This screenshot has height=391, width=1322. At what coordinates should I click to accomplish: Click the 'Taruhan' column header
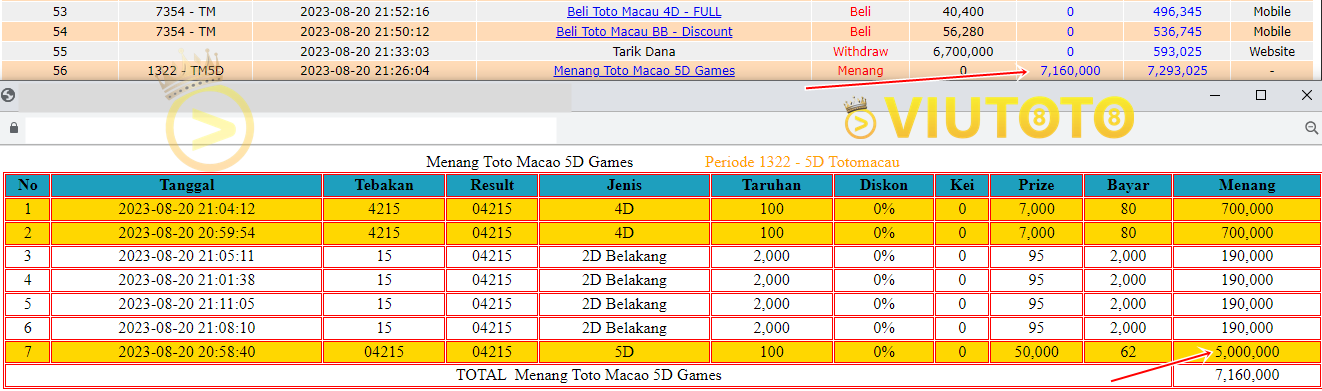pyautogui.click(x=771, y=185)
